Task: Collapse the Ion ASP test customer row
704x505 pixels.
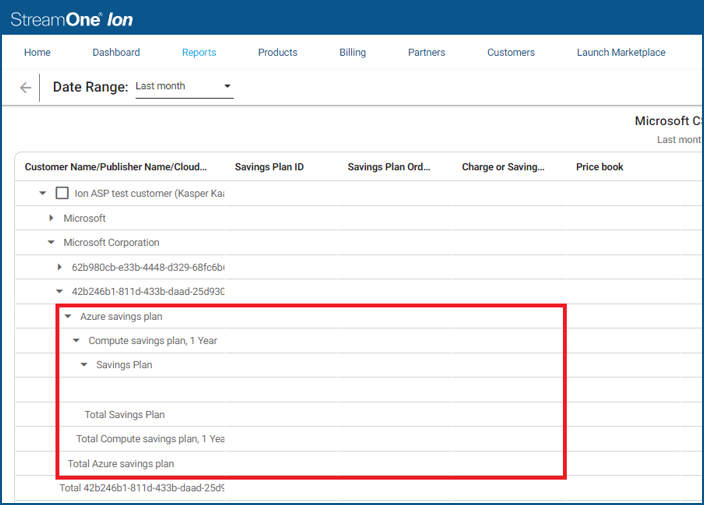Action: (43, 193)
